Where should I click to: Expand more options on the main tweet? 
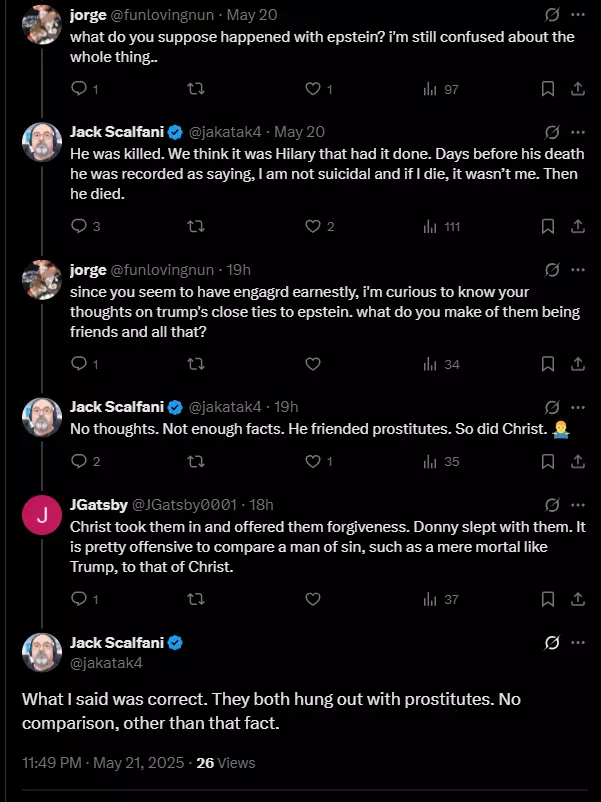click(578, 642)
